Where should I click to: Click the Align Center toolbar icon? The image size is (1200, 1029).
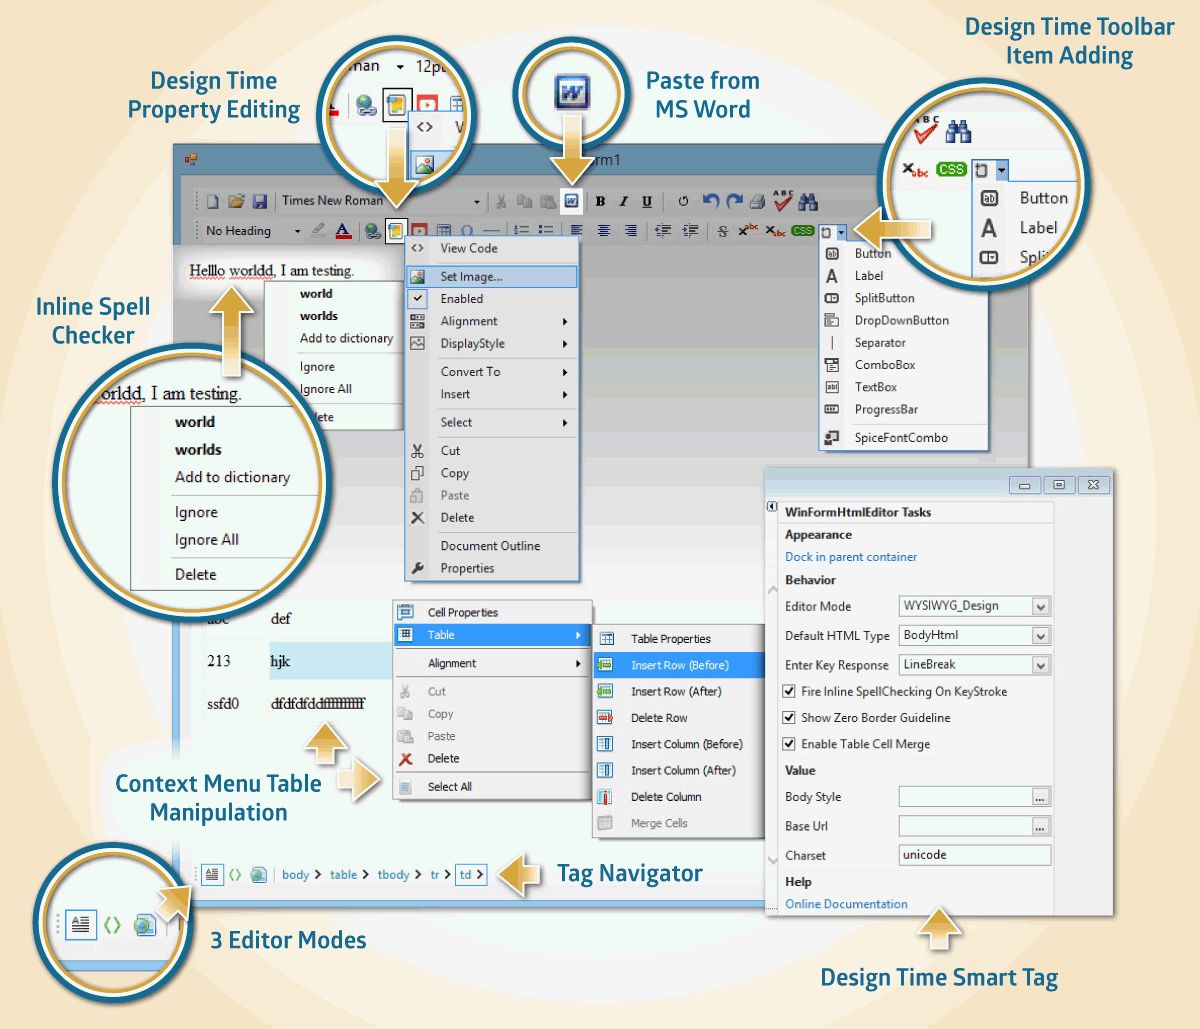tap(604, 231)
